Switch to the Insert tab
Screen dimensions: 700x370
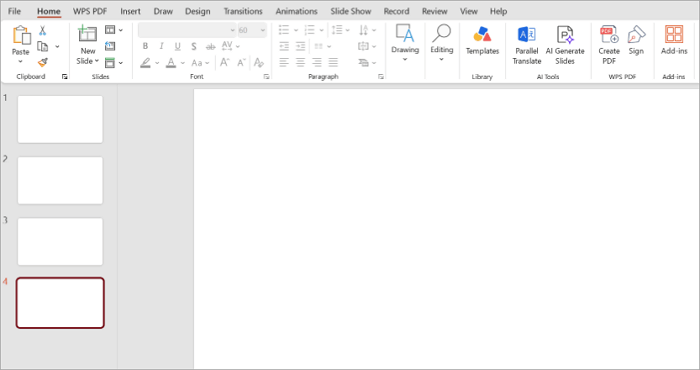click(x=130, y=11)
